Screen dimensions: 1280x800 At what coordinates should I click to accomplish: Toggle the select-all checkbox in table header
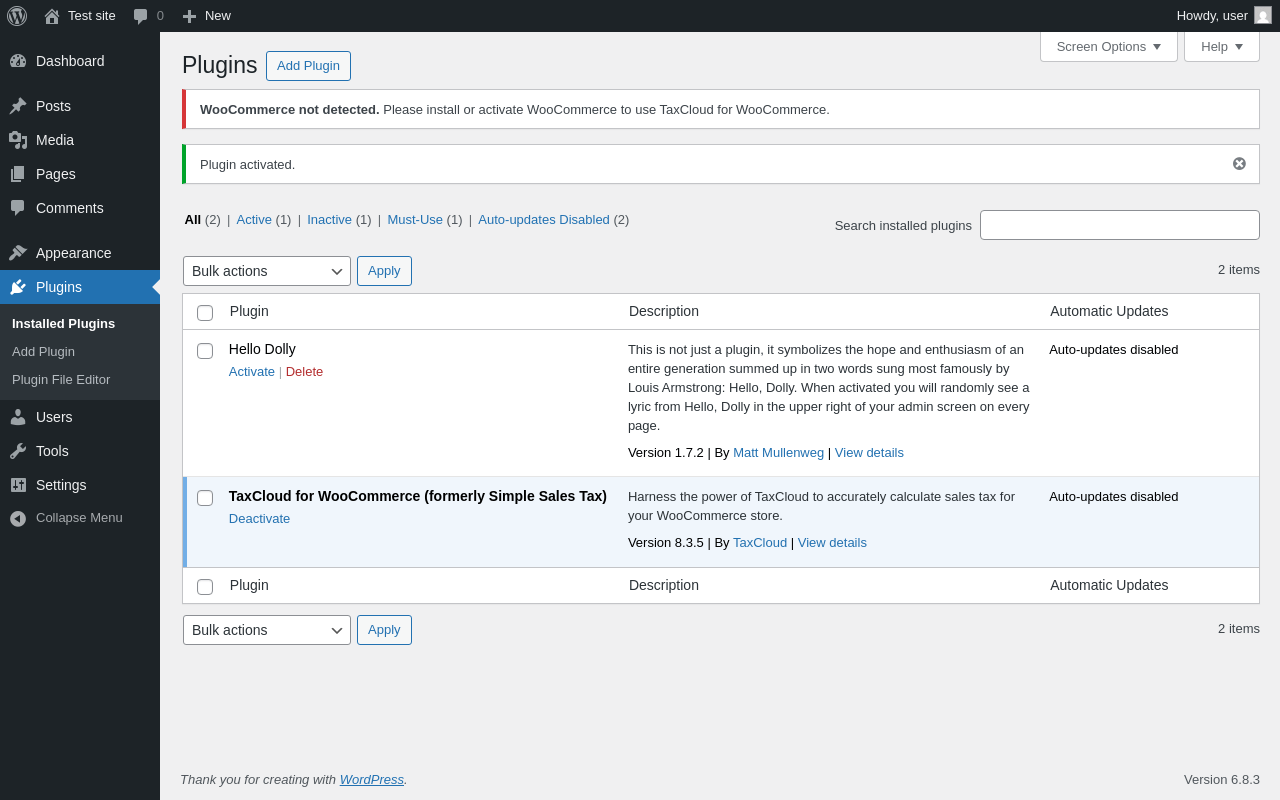[205, 313]
